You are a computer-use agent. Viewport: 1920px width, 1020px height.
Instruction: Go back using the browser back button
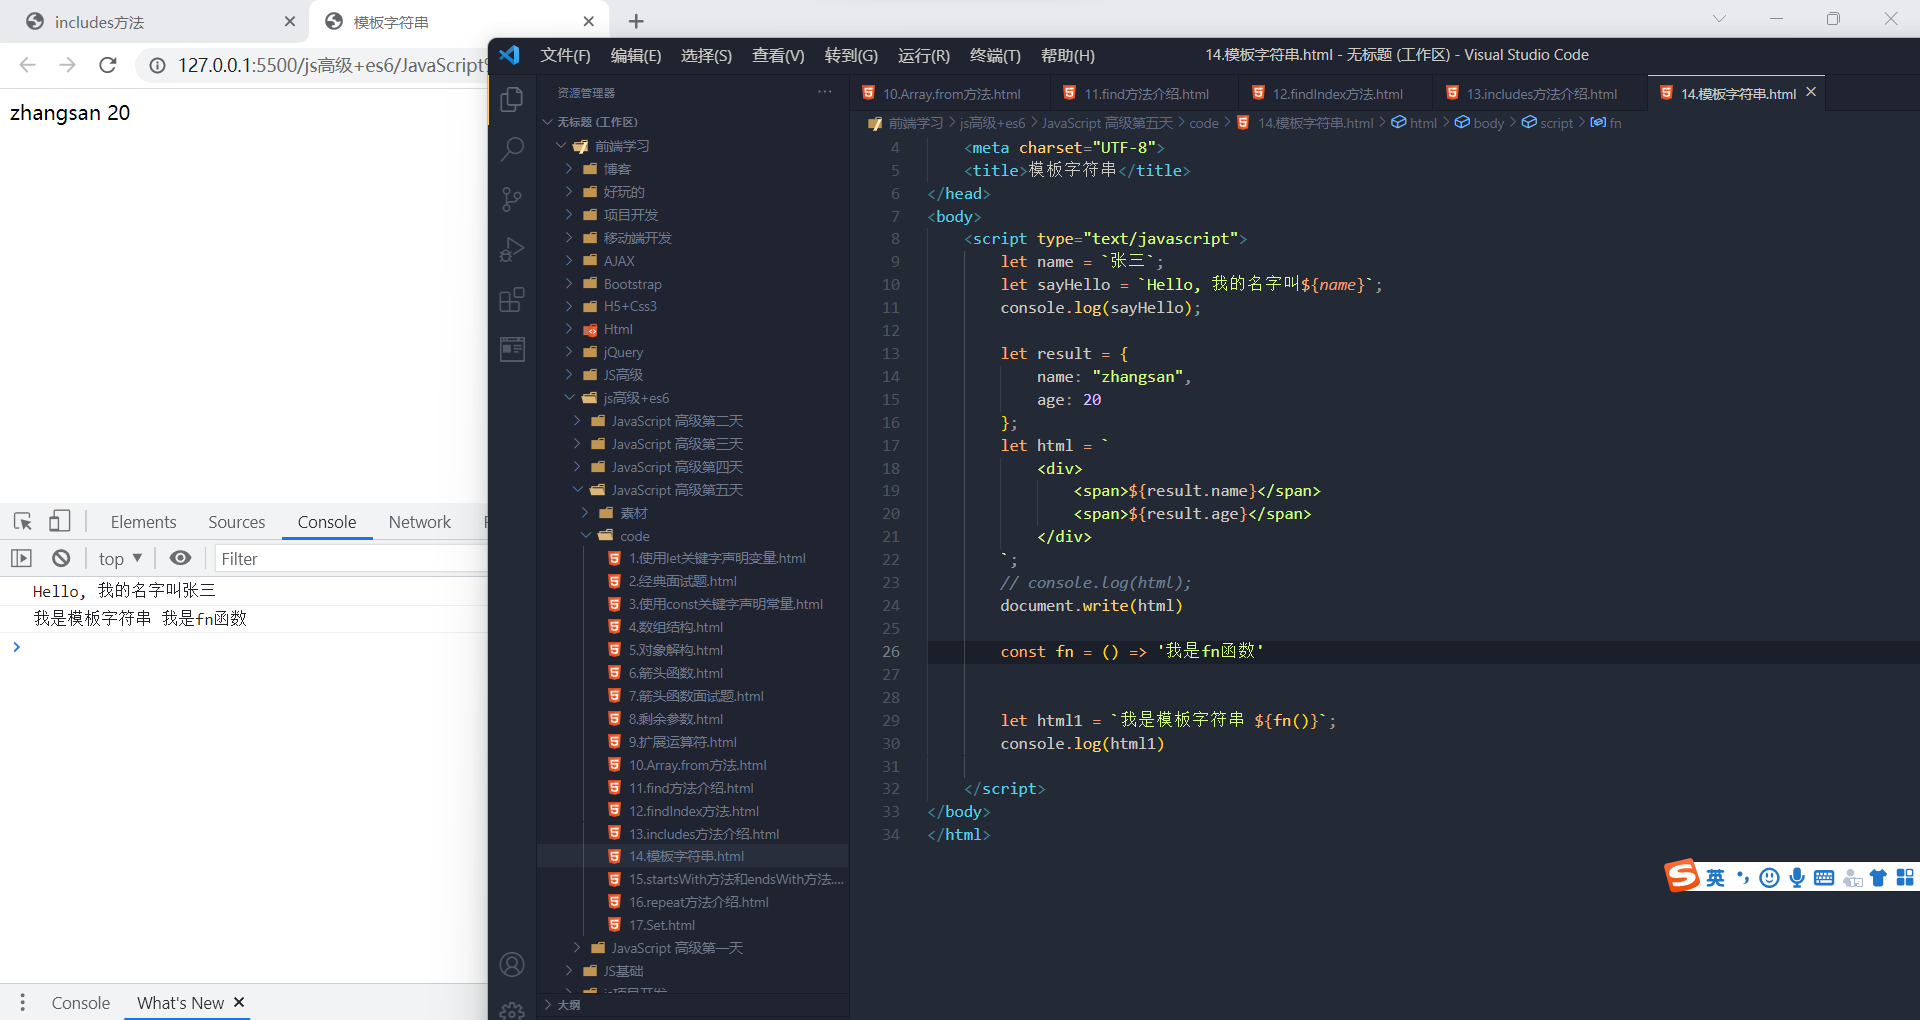(27, 64)
